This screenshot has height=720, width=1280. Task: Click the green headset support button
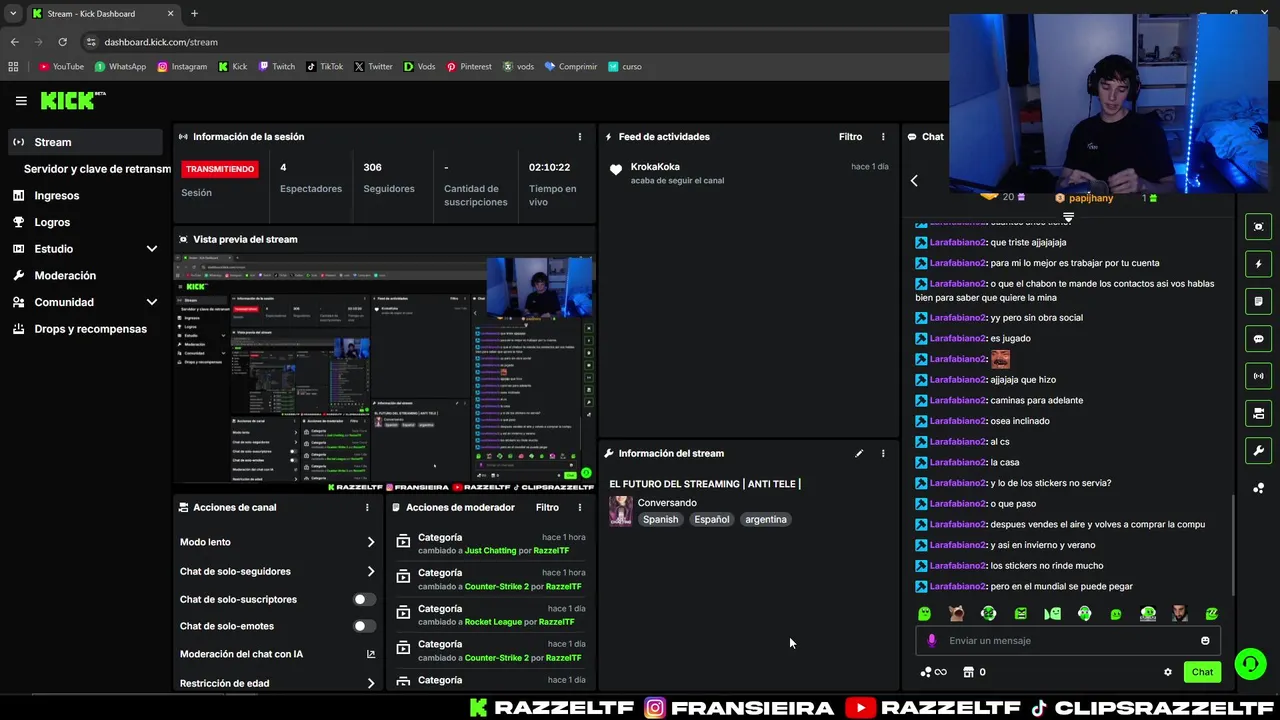[1250, 664]
